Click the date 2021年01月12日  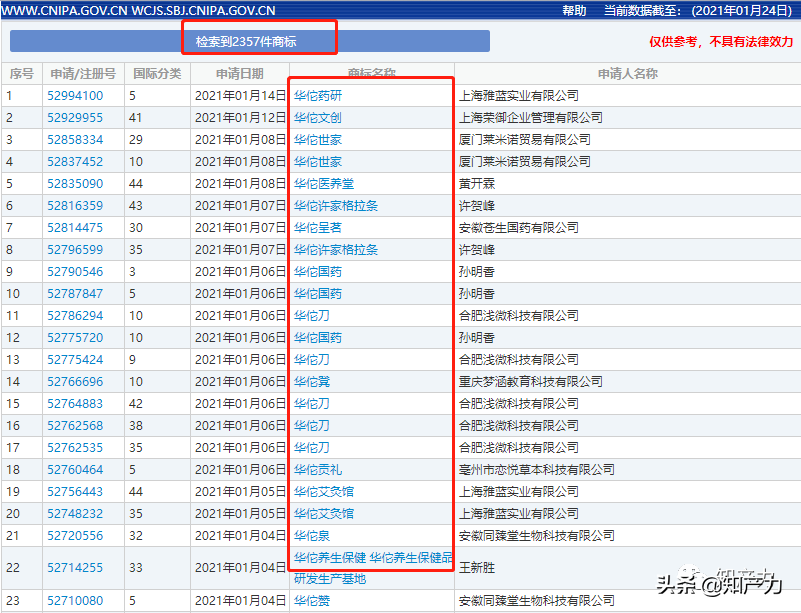[240, 117]
